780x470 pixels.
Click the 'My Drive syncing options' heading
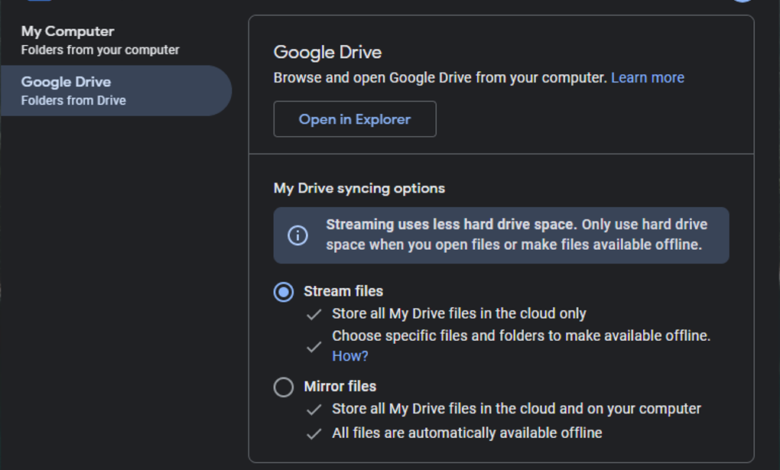pos(359,188)
